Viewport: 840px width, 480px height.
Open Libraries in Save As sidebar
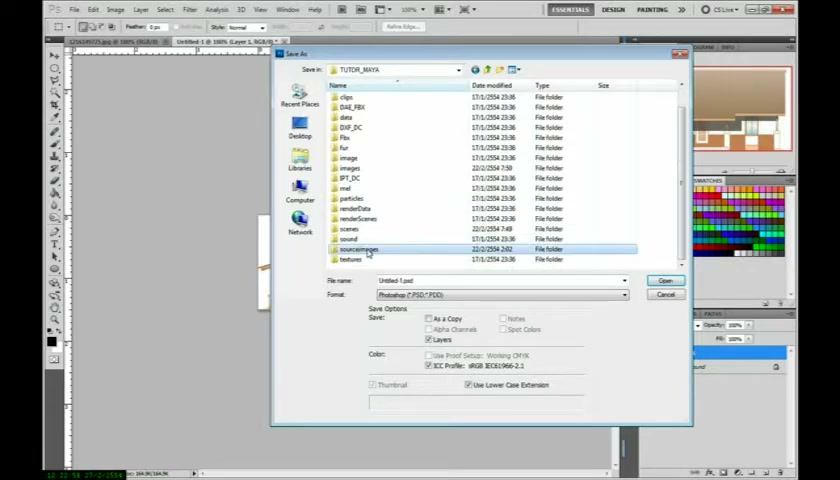click(x=300, y=160)
